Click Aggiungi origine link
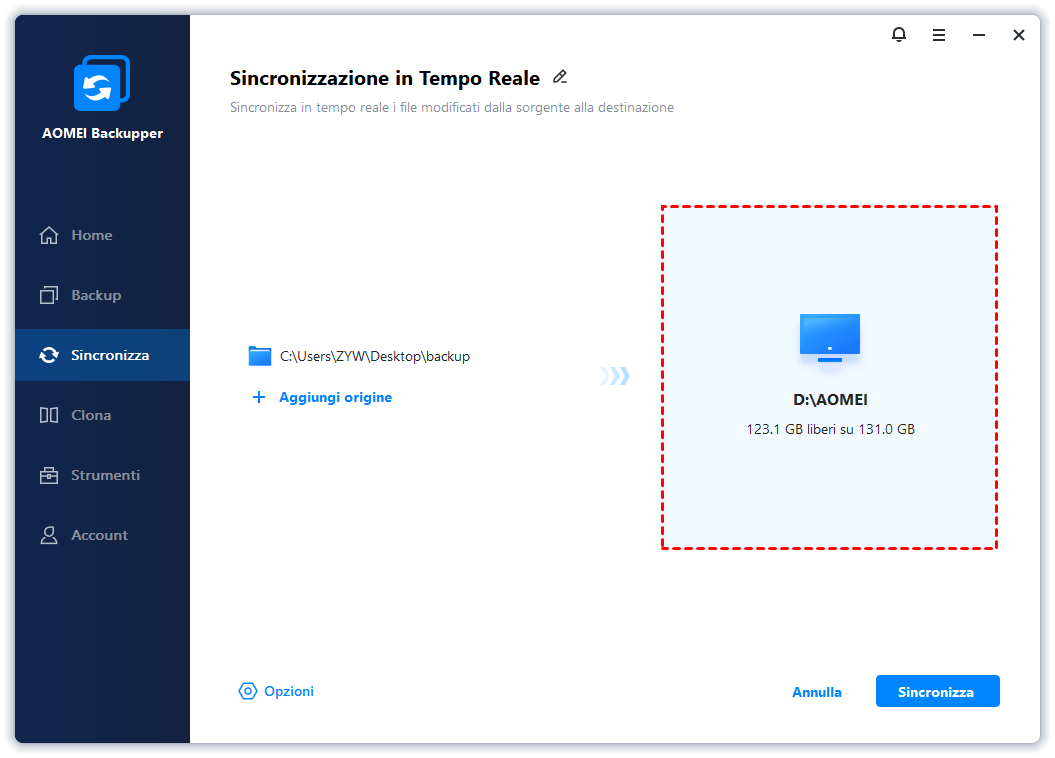 pos(336,397)
